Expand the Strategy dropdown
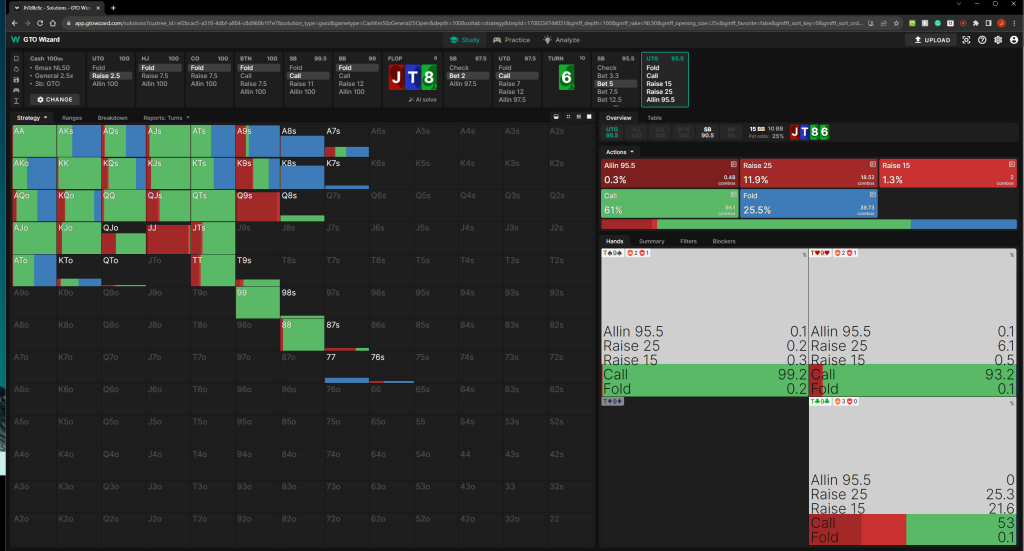Screen dimensions: 1024x551 pyautogui.click(x=31, y=118)
